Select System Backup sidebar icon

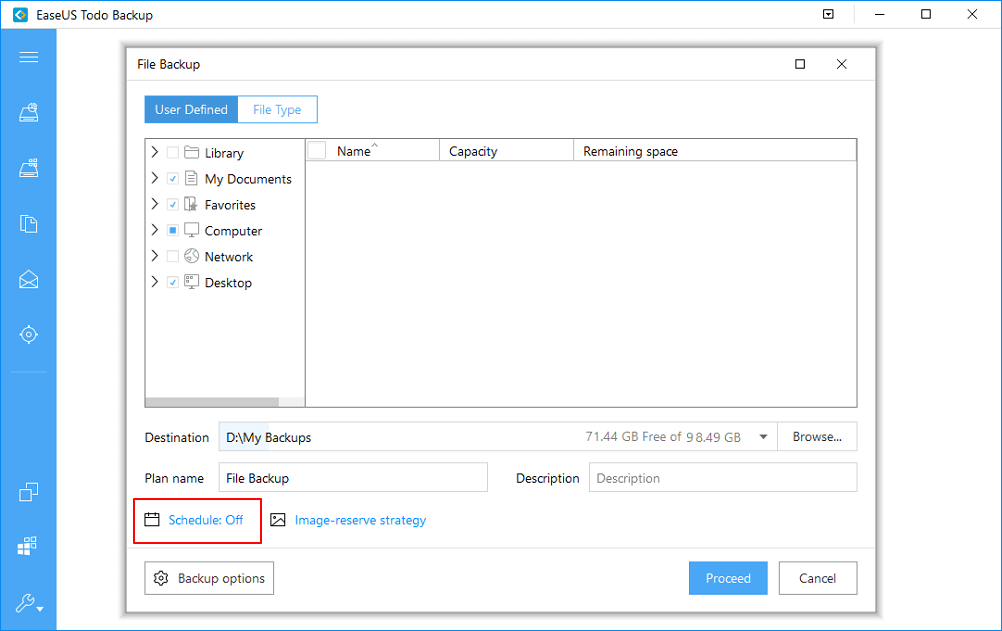[x=29, y=168]
